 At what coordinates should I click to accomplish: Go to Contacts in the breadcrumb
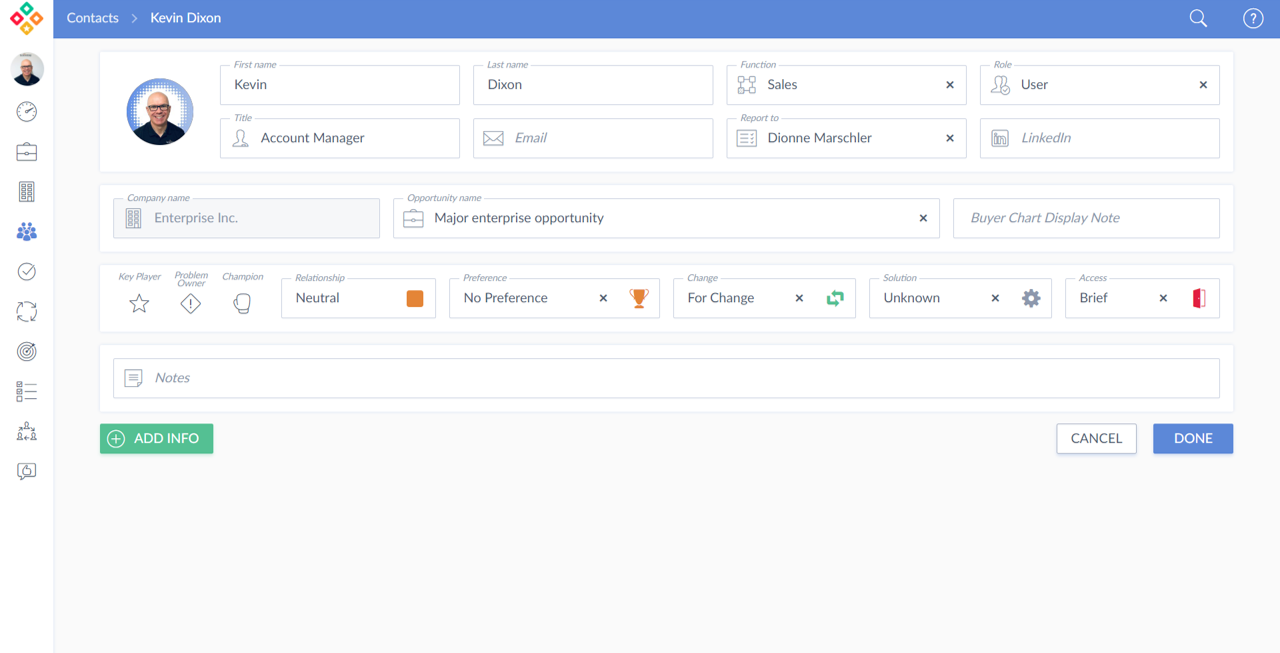pyautogui.click(x=92, y=18)
